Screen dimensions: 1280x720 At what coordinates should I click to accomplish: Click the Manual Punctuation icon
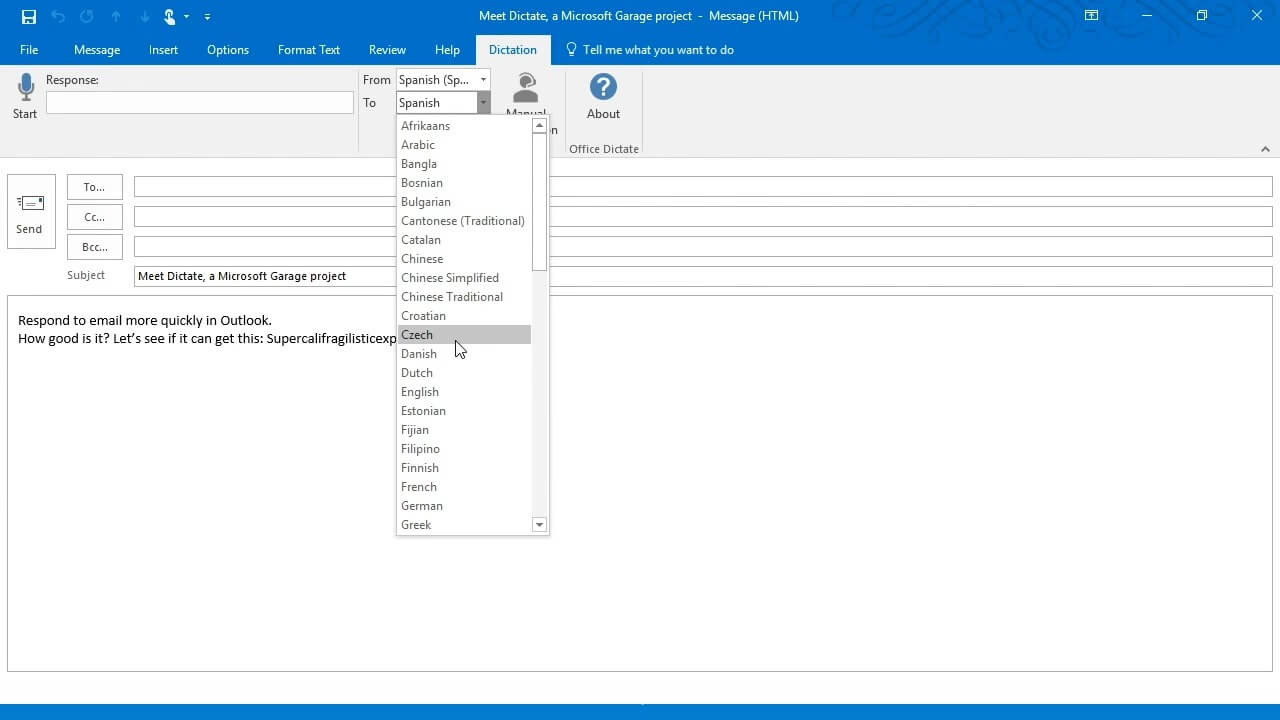pos(525,88)
